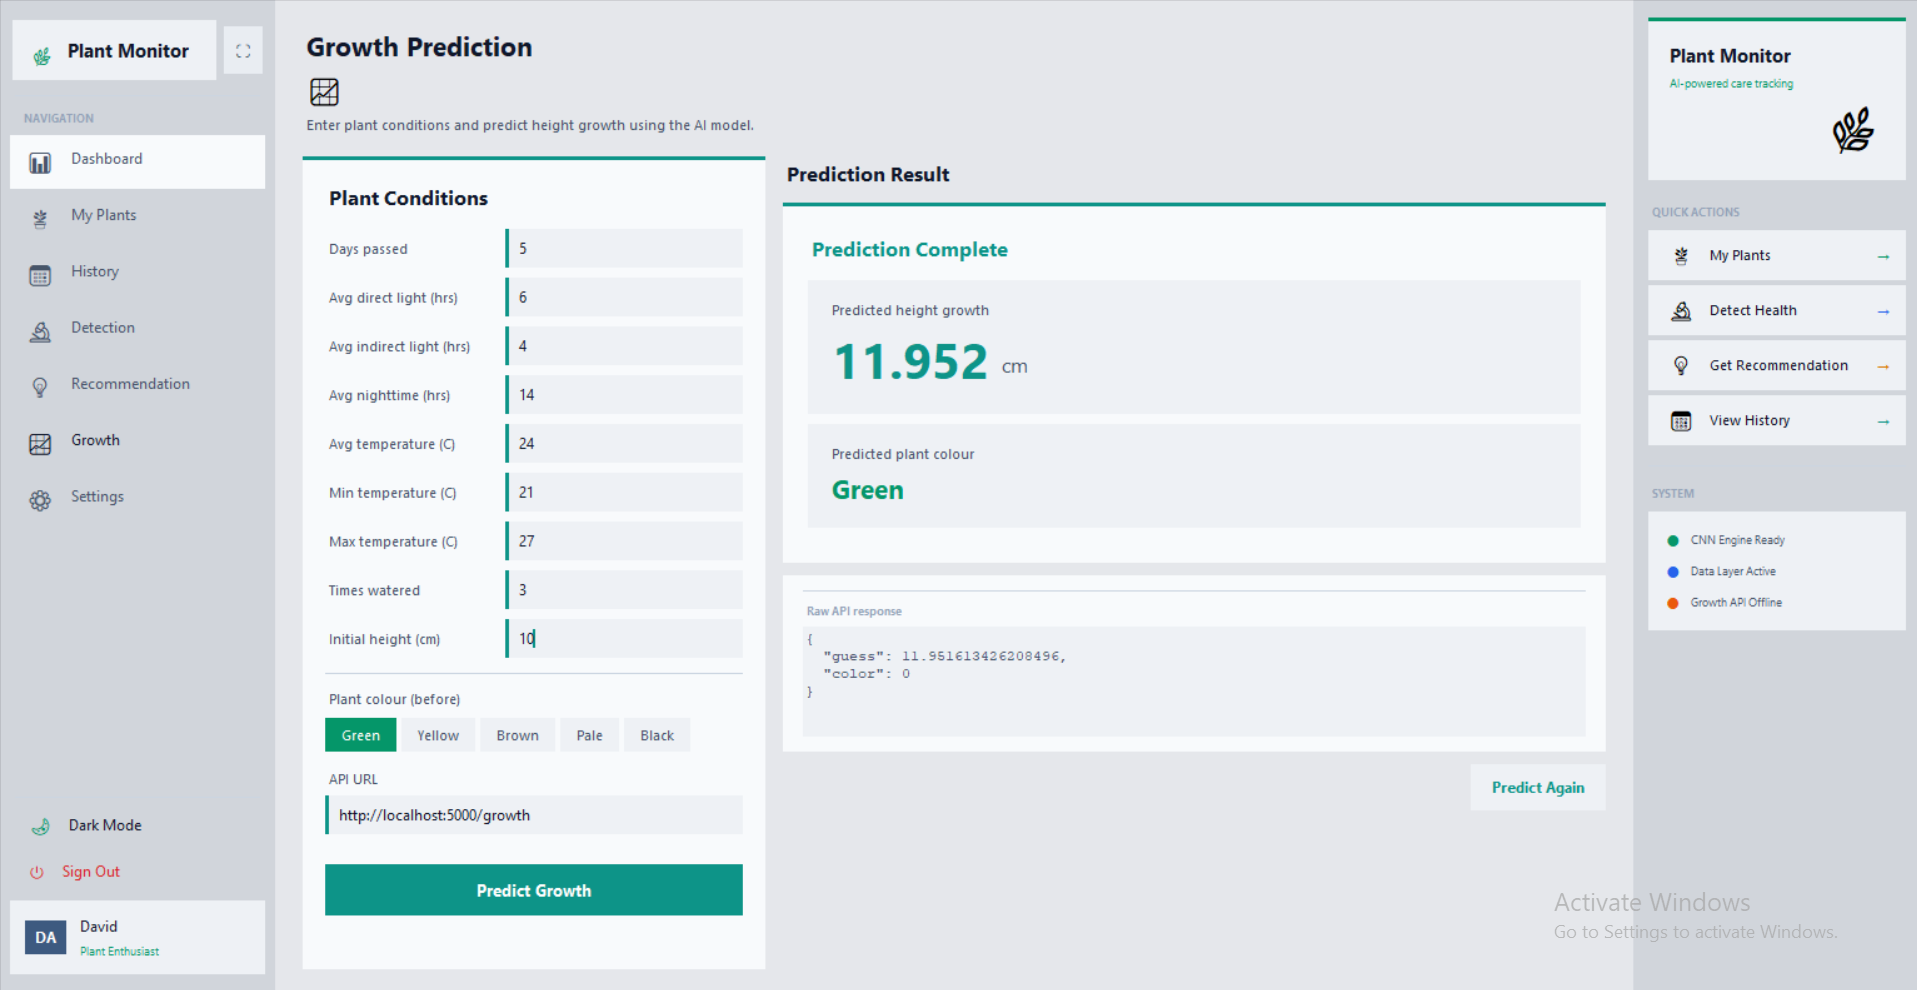Select Green plant colour option

(x=361, y=735)
